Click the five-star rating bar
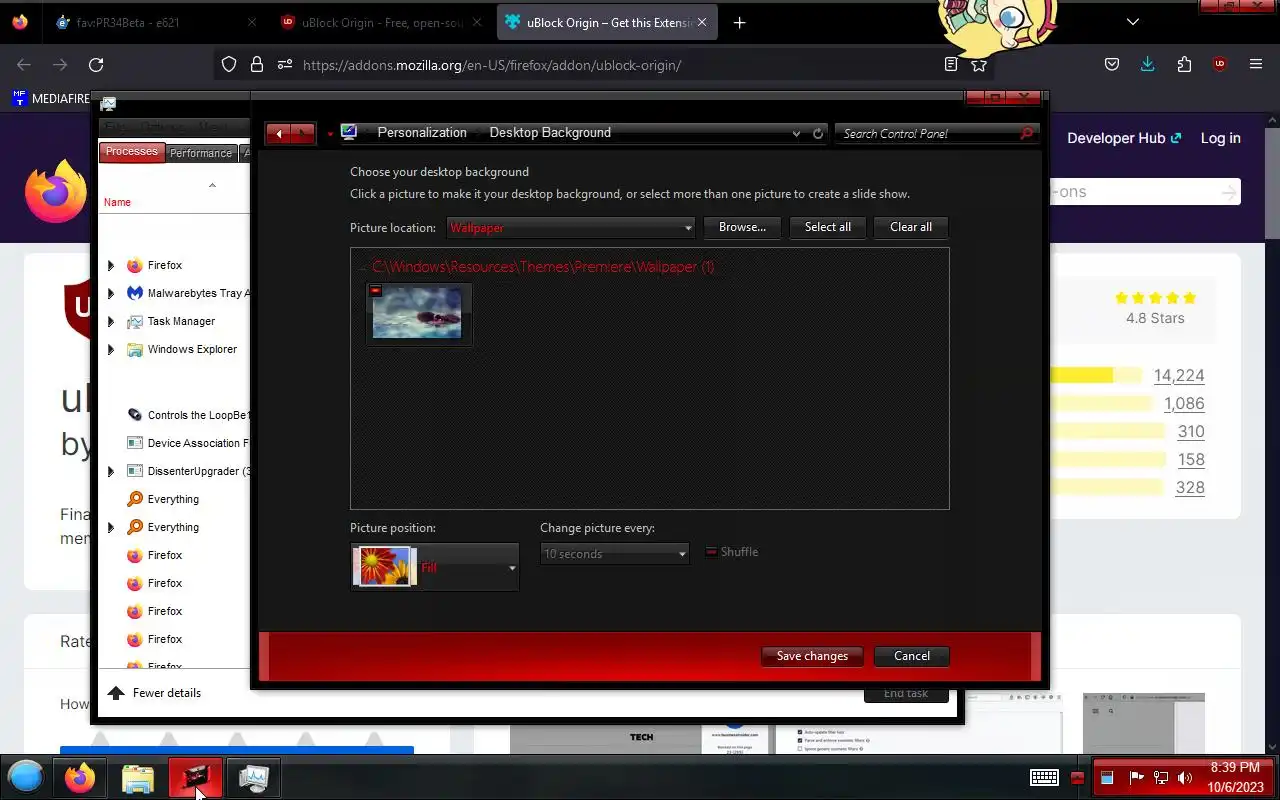1280x800 pixels. point(1095,376)
